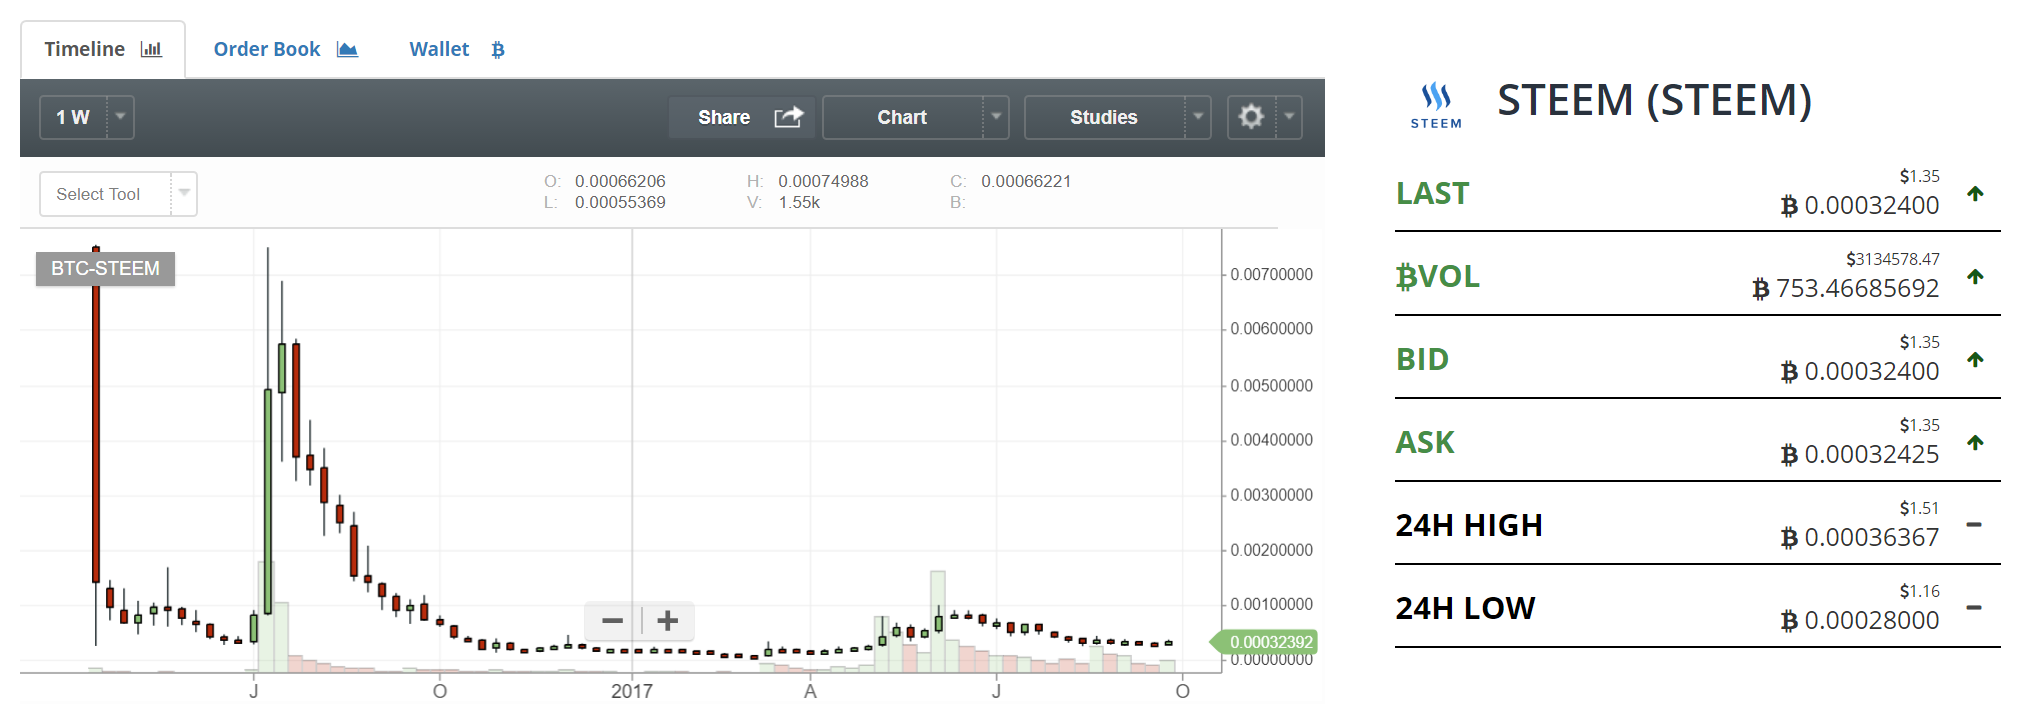The width and height of the screenshot is (2041, 708).
Task: Click the Select Tool dropdown arrow
Action: (x=184, y=194)
